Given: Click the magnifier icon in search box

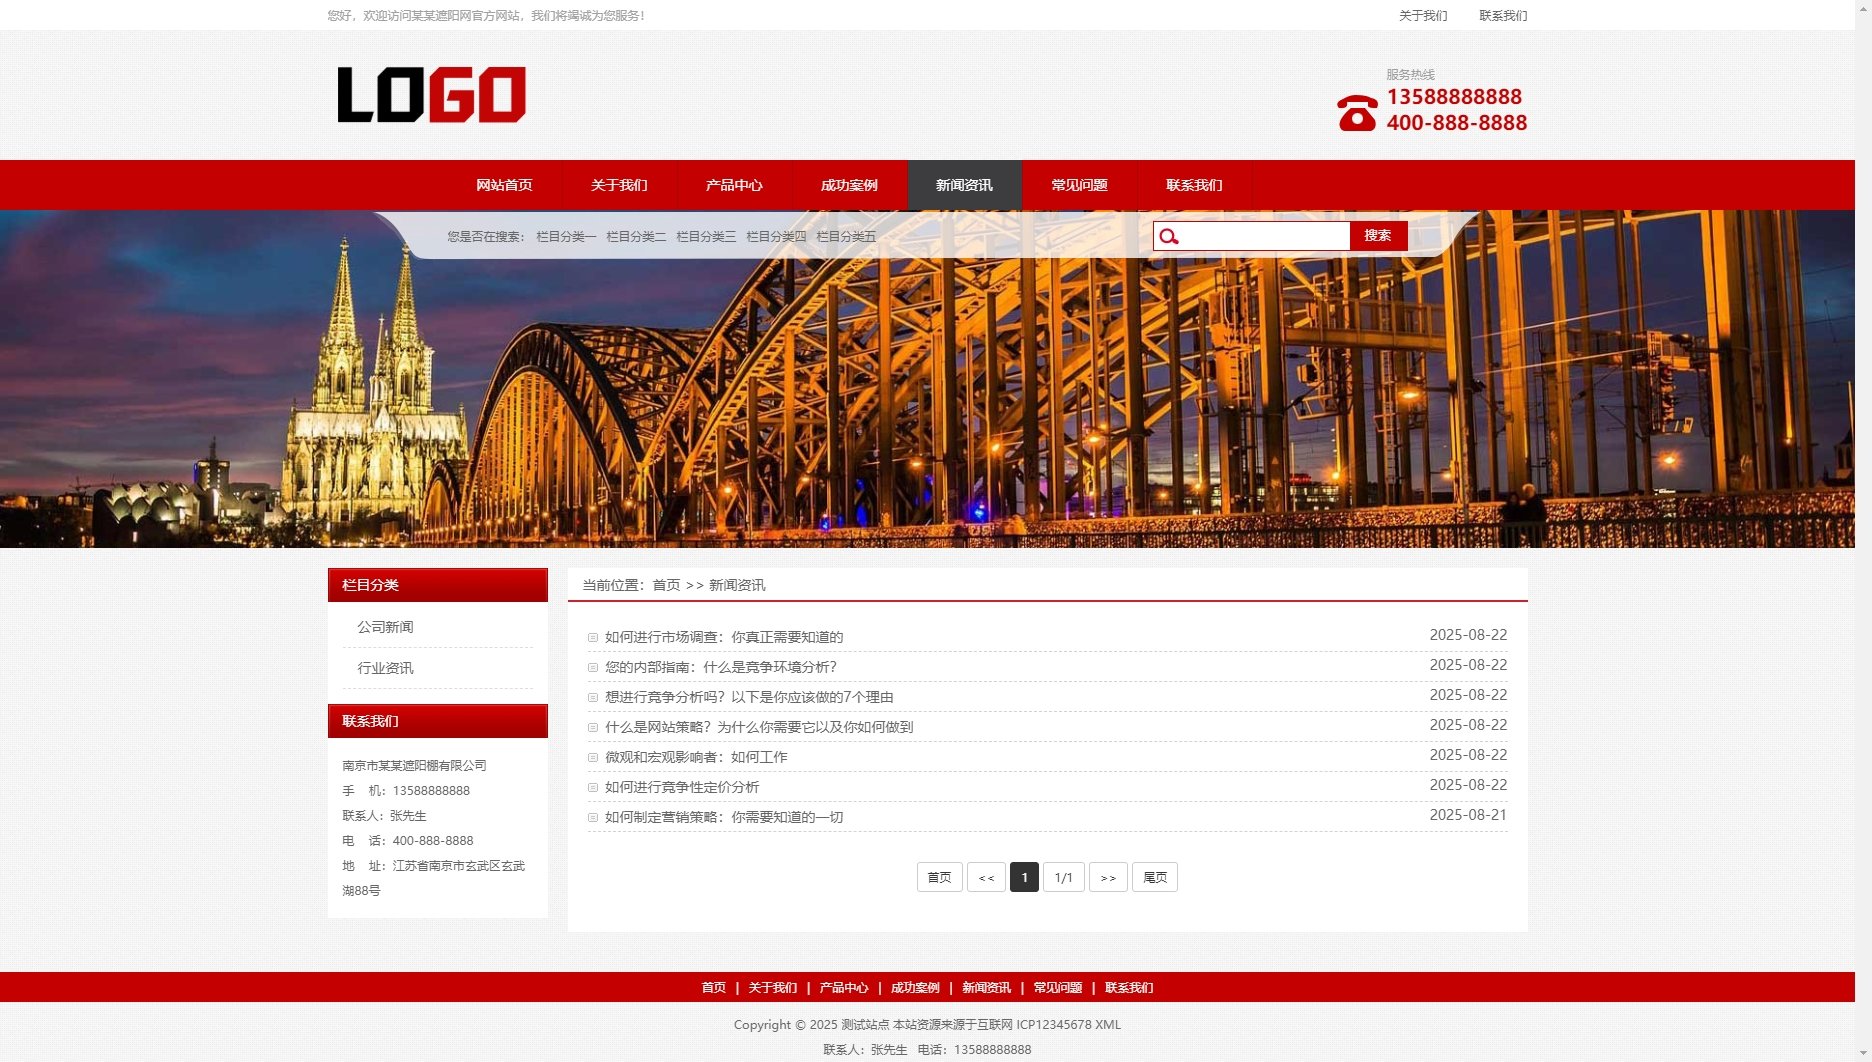Looking at the screenshot, I should click(1169, 237).
